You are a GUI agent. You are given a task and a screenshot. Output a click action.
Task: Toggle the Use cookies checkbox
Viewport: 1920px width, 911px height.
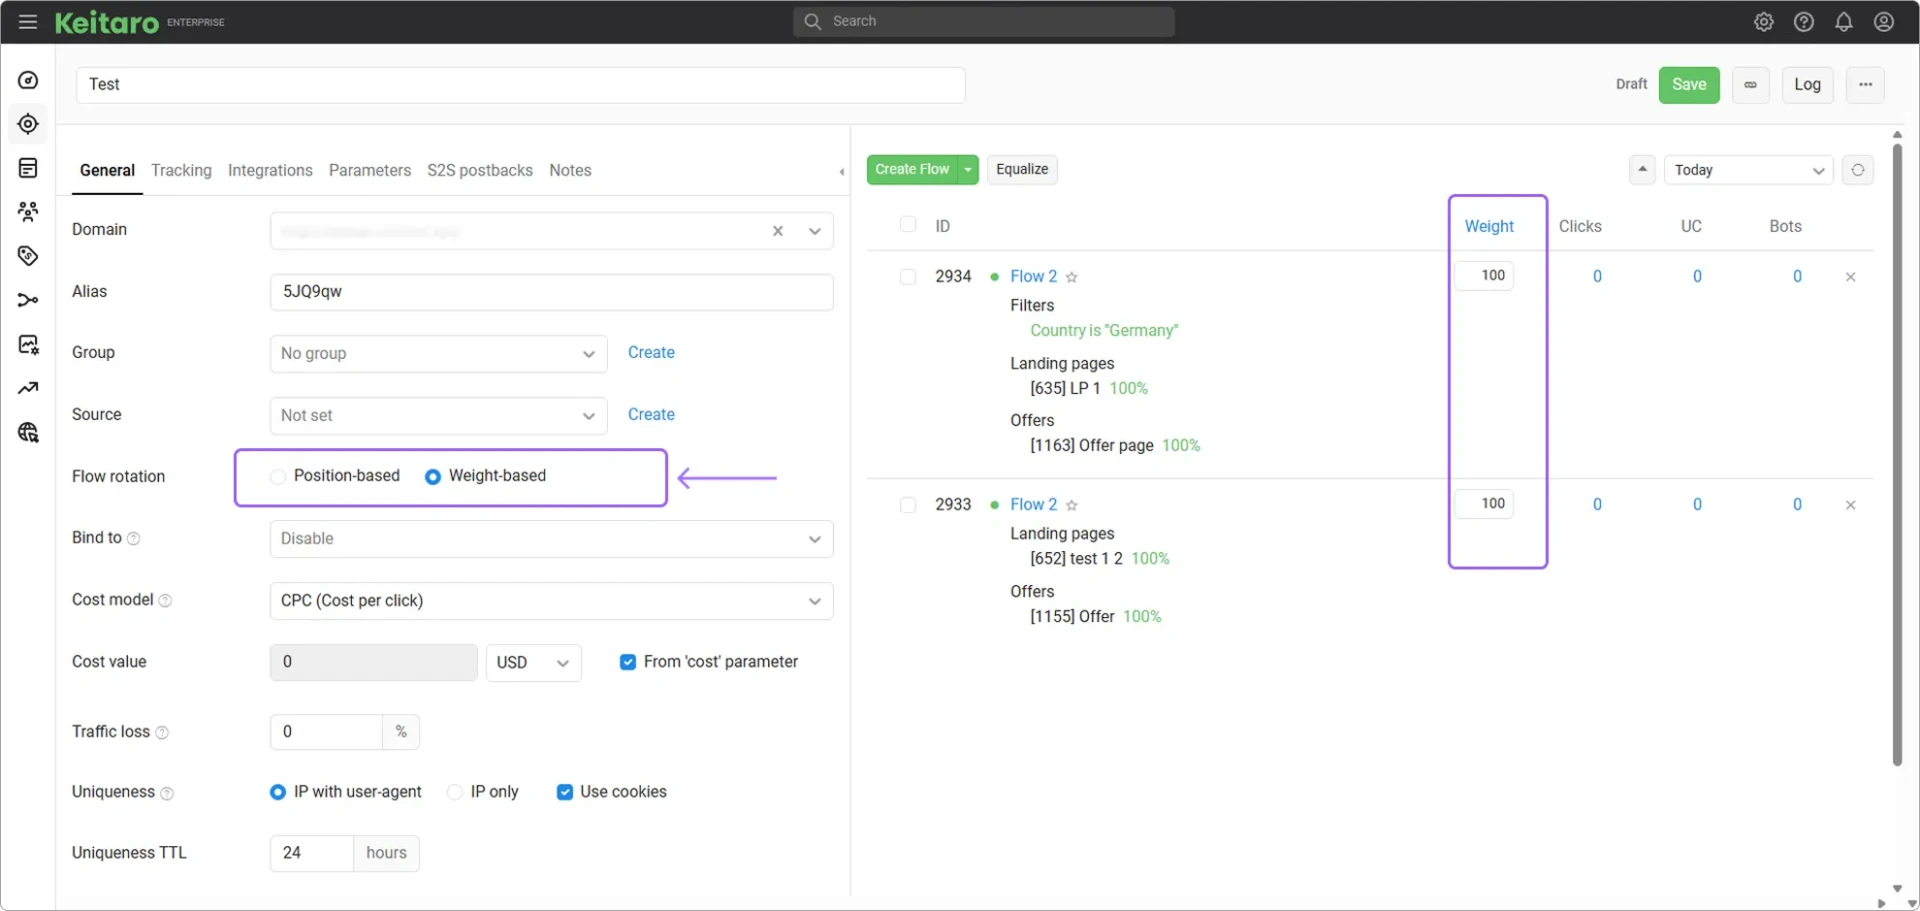[565, 792]
